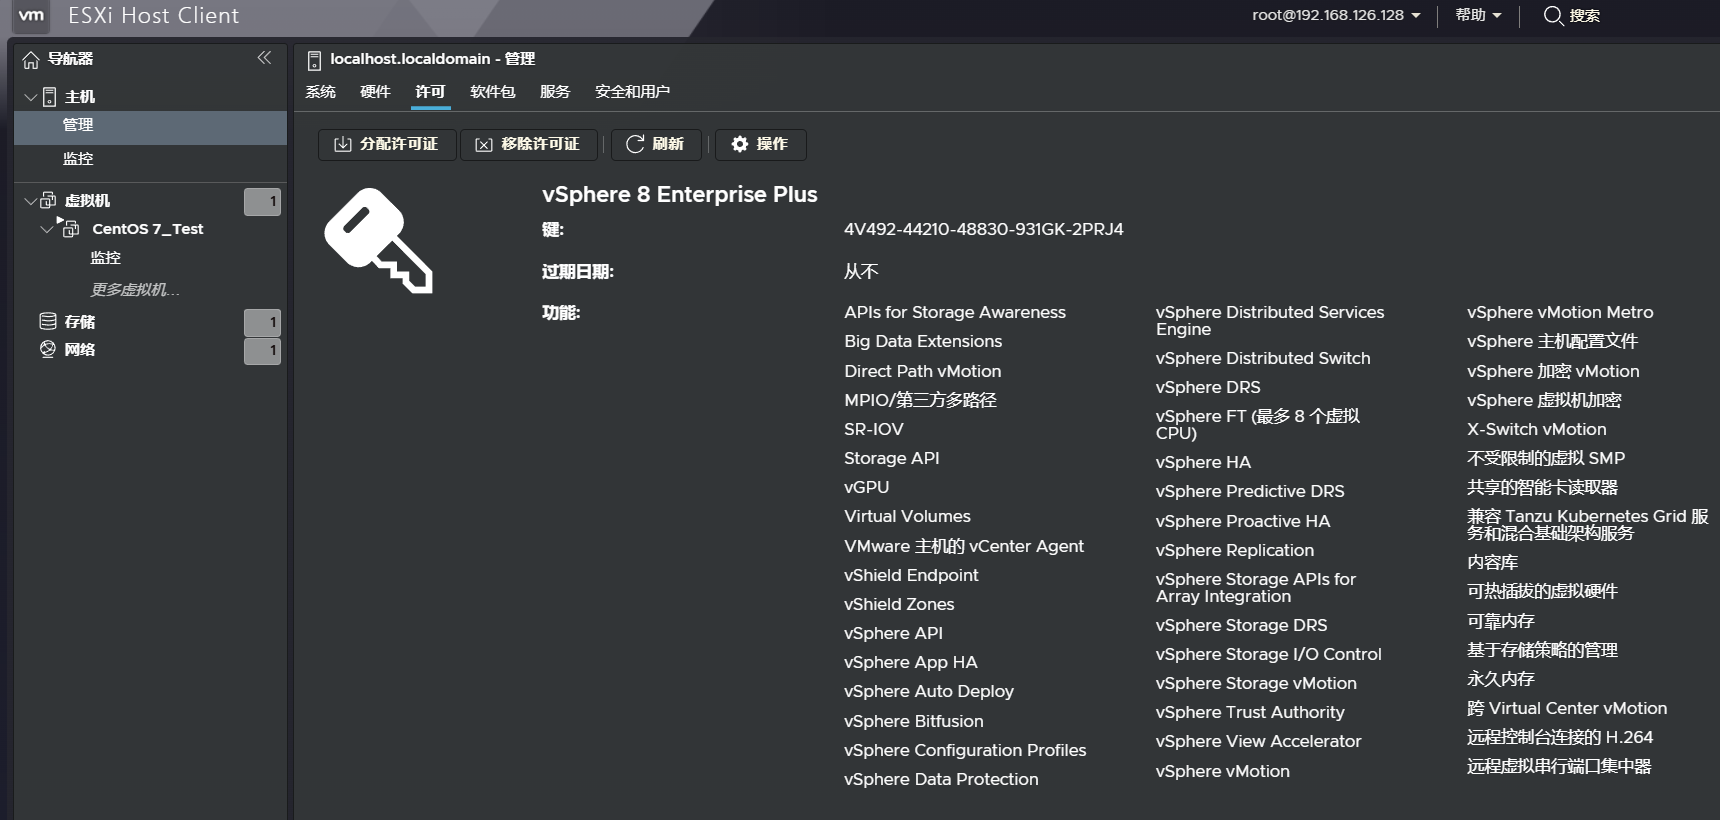Click the feature 内容库
The width and height of the screenshot is (1720, 820).
click(x=1493, y=563)
